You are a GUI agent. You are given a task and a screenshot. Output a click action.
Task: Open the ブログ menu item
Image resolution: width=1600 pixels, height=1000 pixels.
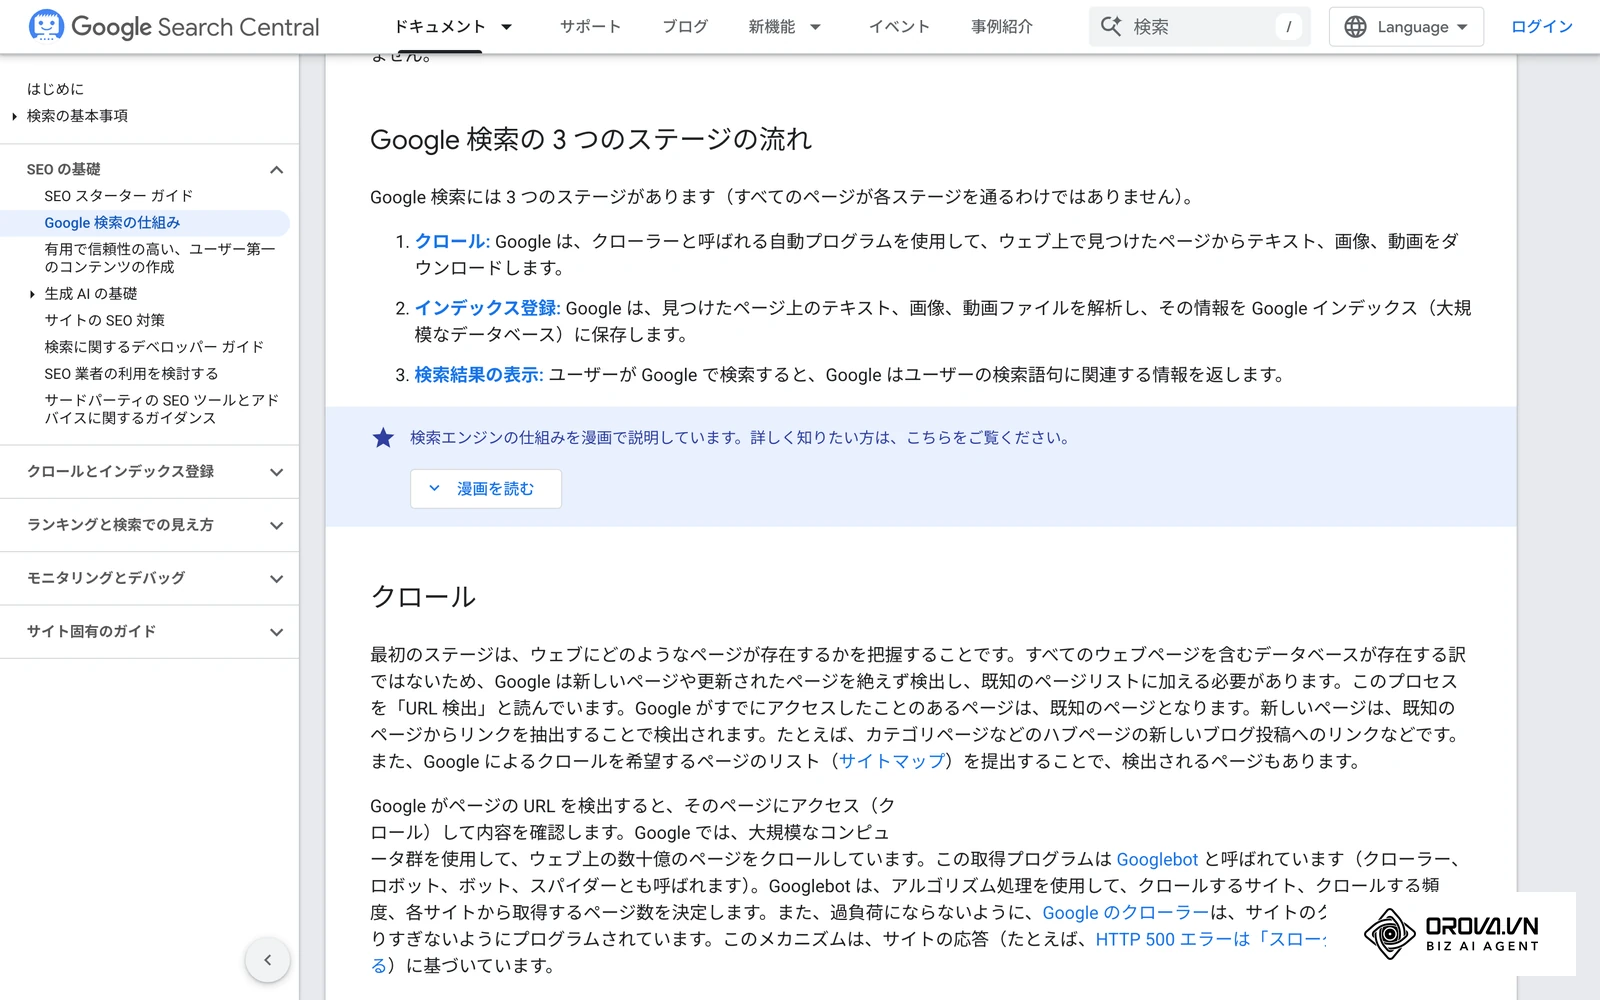pos(685,27)
